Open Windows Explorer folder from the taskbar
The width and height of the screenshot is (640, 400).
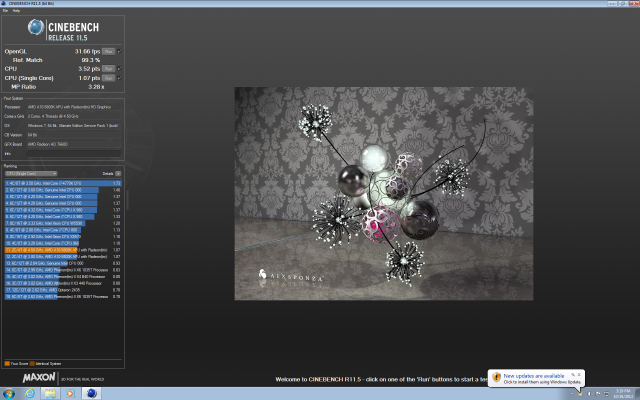tap(50, 393)
